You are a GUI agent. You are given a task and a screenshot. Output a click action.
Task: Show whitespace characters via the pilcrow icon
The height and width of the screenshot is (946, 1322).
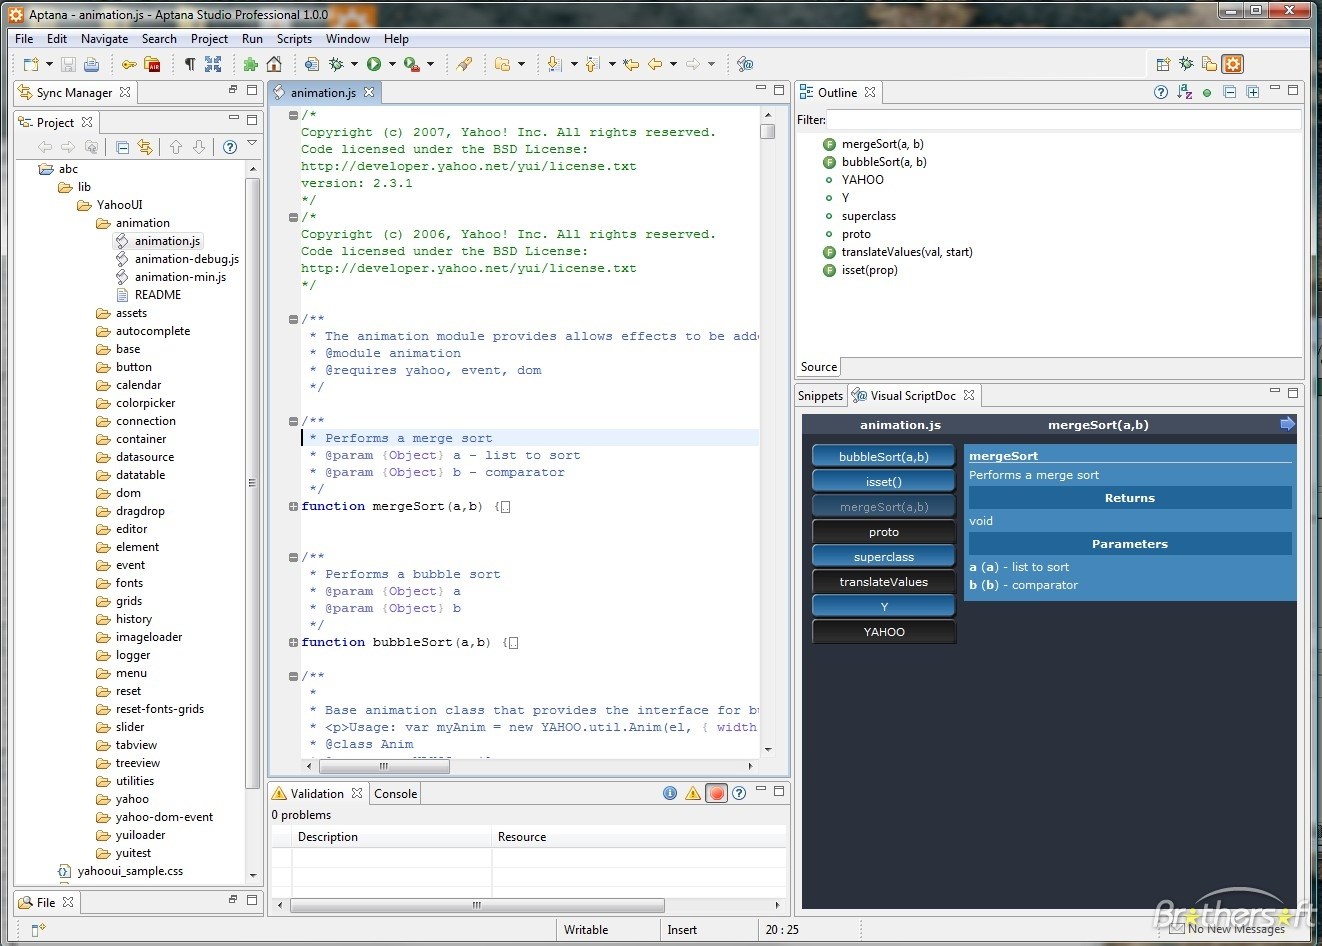[x=189, y=64]
